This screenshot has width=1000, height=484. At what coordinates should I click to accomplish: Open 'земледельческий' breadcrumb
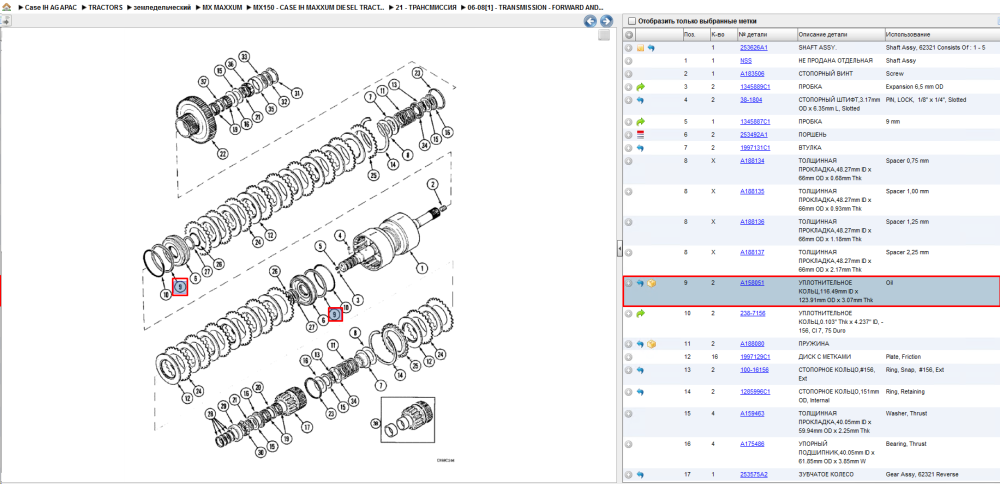tap(163, 7)
